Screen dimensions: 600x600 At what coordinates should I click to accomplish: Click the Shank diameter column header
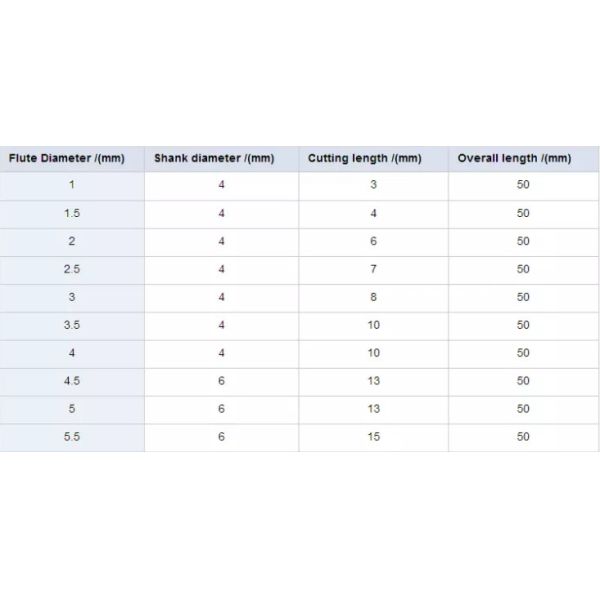[213, 158]
